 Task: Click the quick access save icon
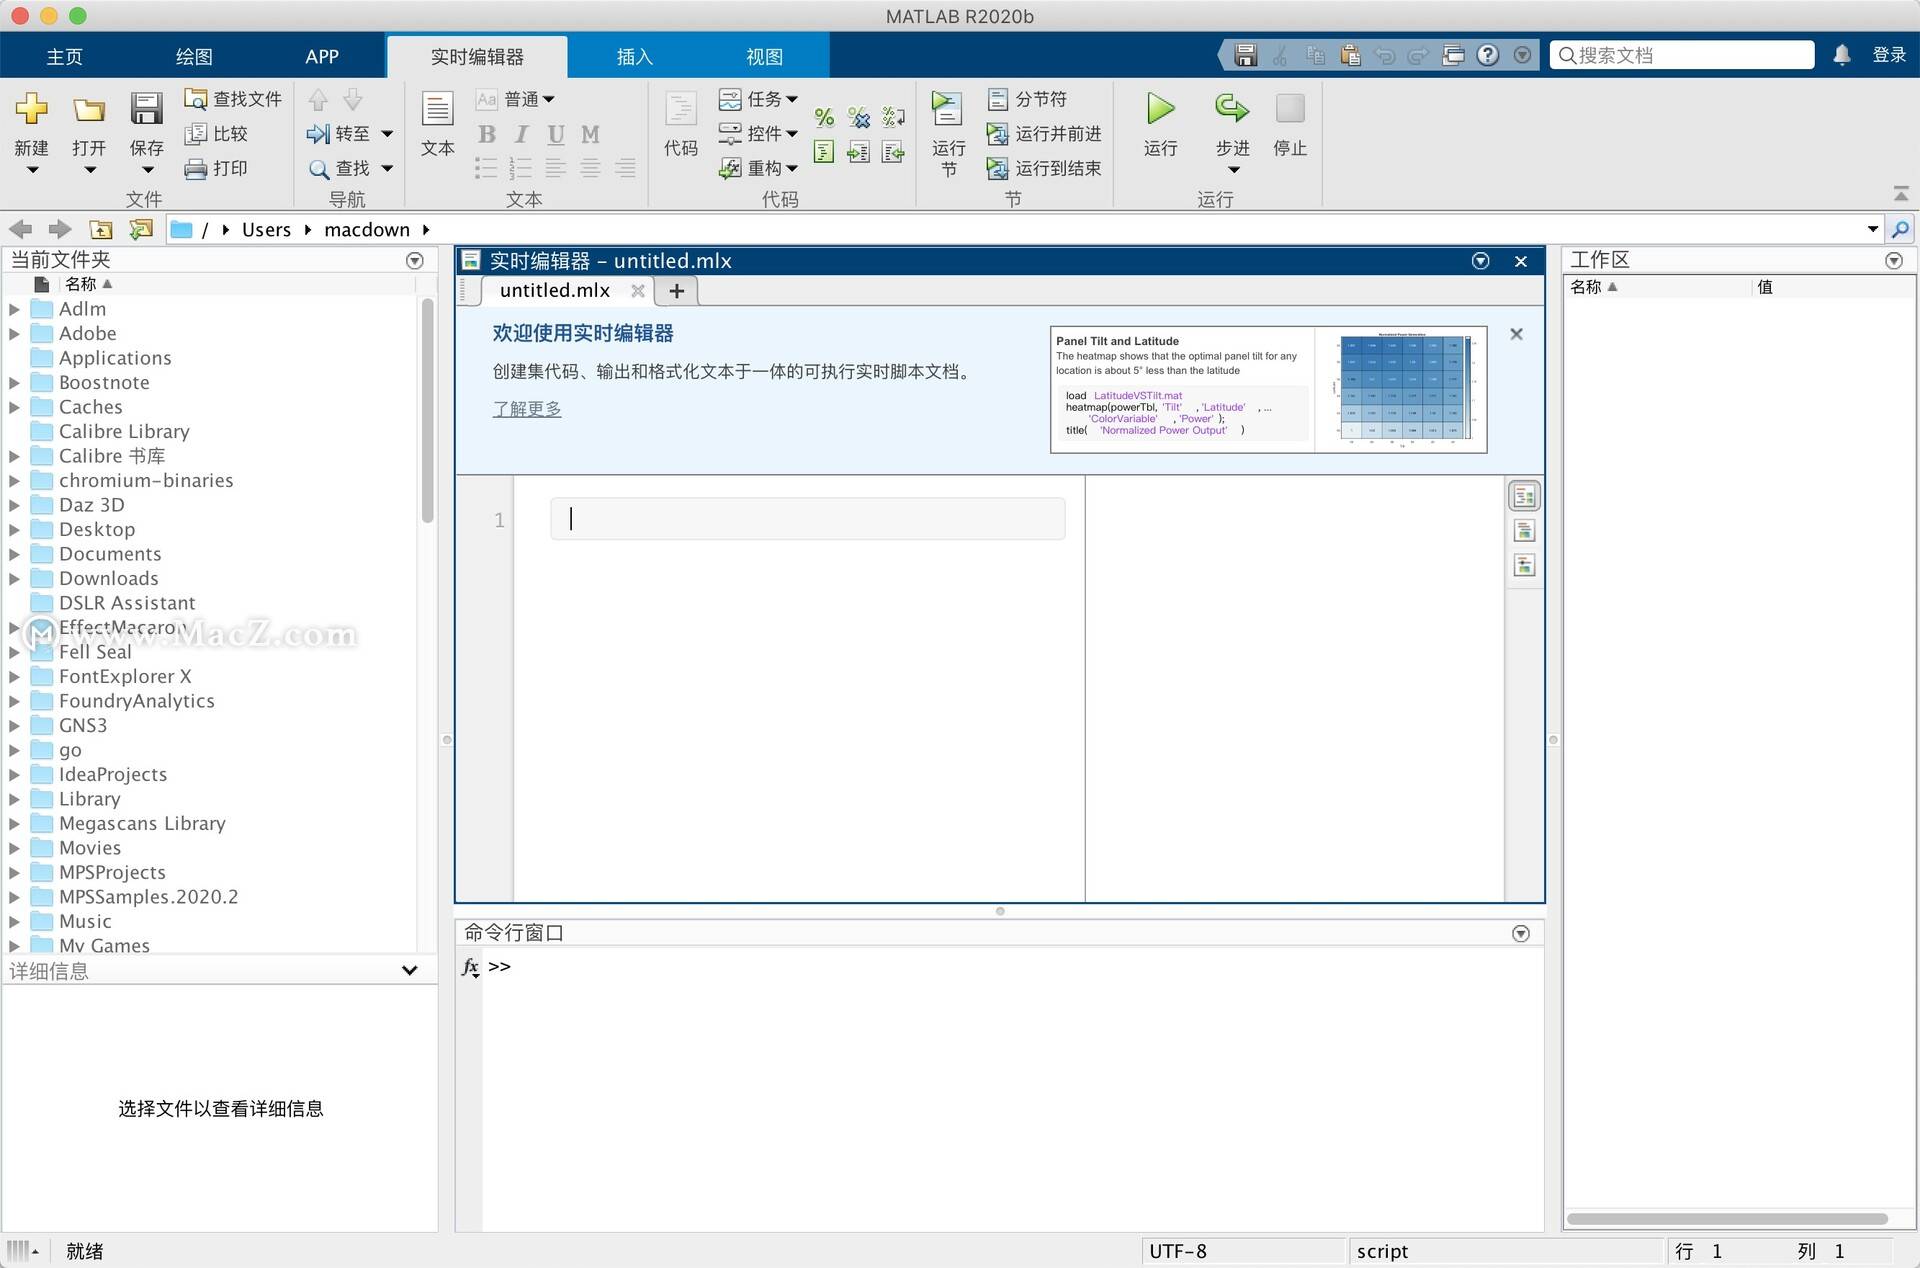[x=1245, y=55]
